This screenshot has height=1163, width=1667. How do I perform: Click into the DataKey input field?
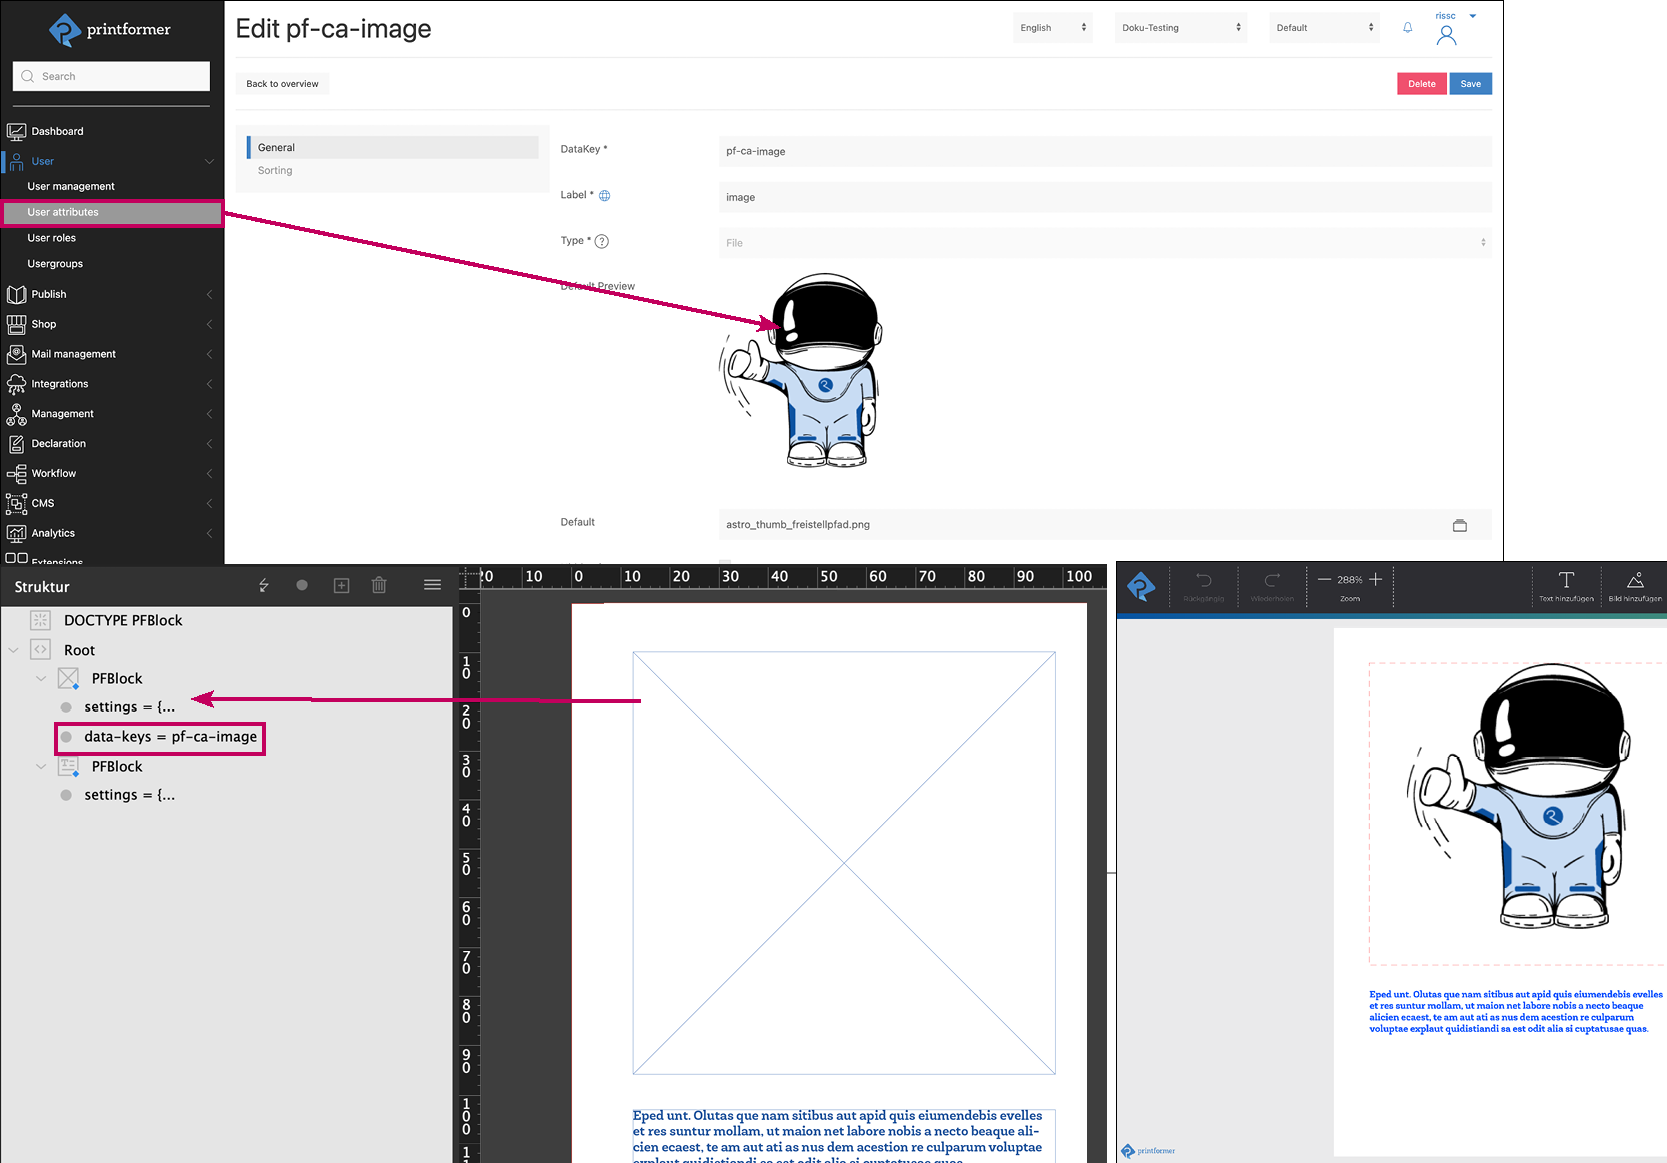(x=1104, y=152)
